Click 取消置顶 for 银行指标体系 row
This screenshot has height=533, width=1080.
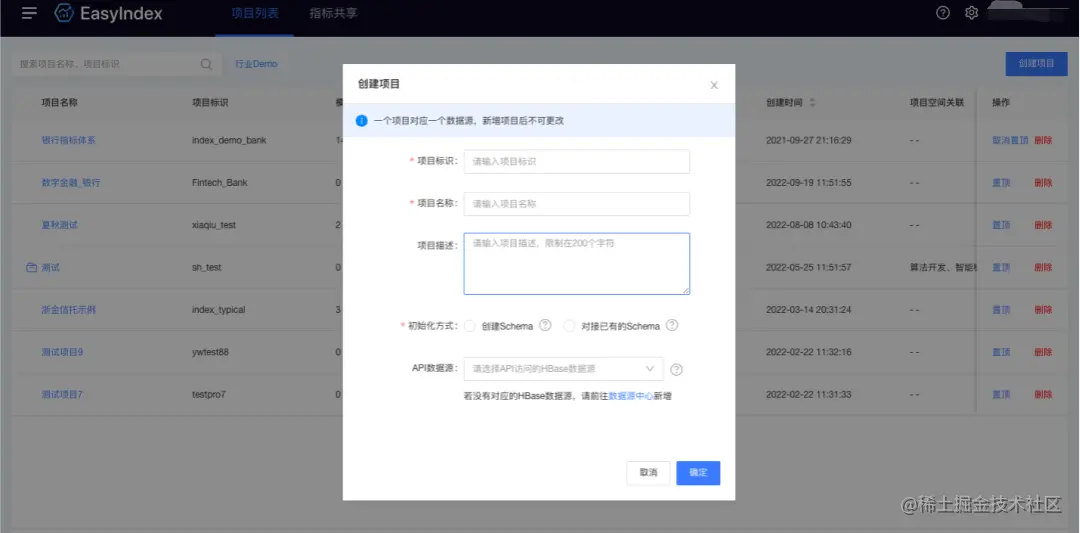1010,140
